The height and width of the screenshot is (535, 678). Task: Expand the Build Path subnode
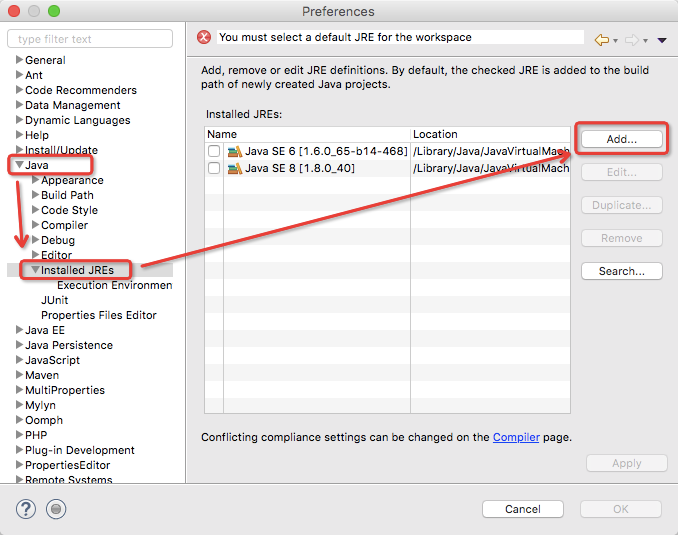click(x=35, y=195)
